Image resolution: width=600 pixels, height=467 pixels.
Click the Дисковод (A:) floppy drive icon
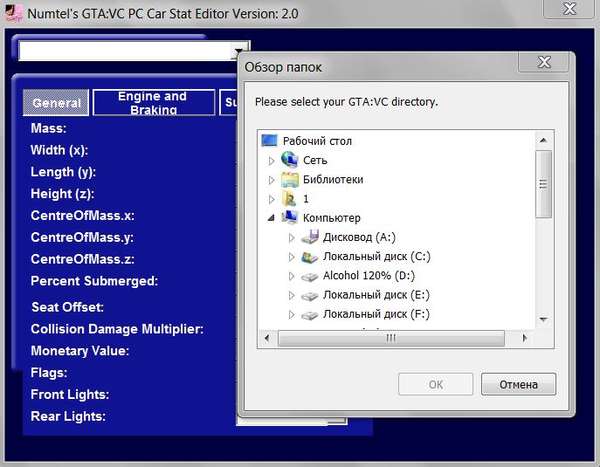pyautogui.click(x=310, y=237)
